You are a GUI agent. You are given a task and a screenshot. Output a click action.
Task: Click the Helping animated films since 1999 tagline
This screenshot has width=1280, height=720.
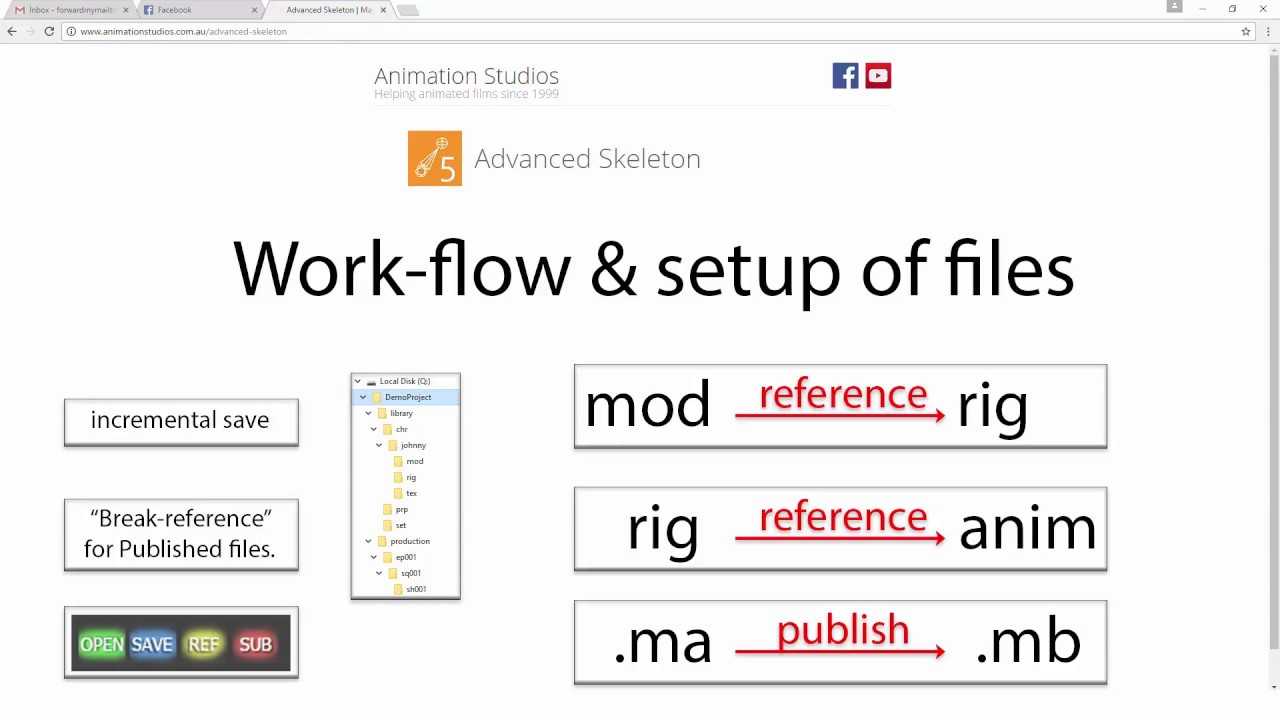466,94
